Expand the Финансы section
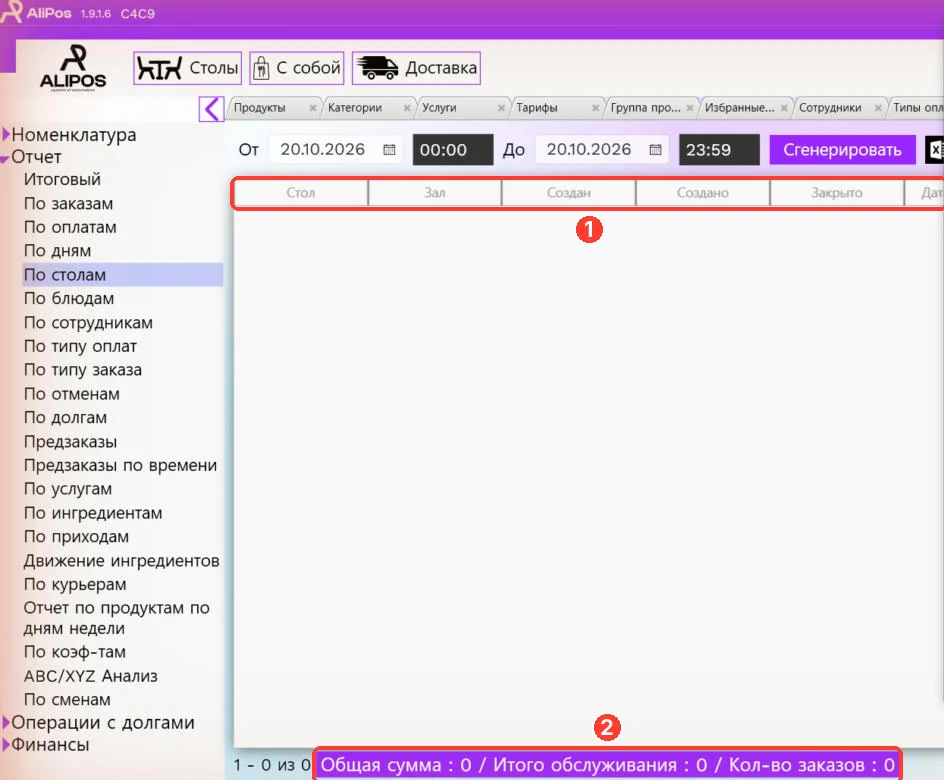Screen dimensions: 944x780 (x=7, y=745)
